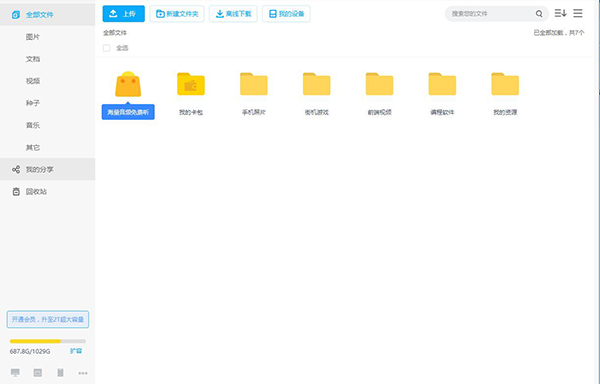The height and width of the screenshot is (384, 600).
Task: Open the three-dots more icon in sidebar
Action: click(x=83, y=373)
